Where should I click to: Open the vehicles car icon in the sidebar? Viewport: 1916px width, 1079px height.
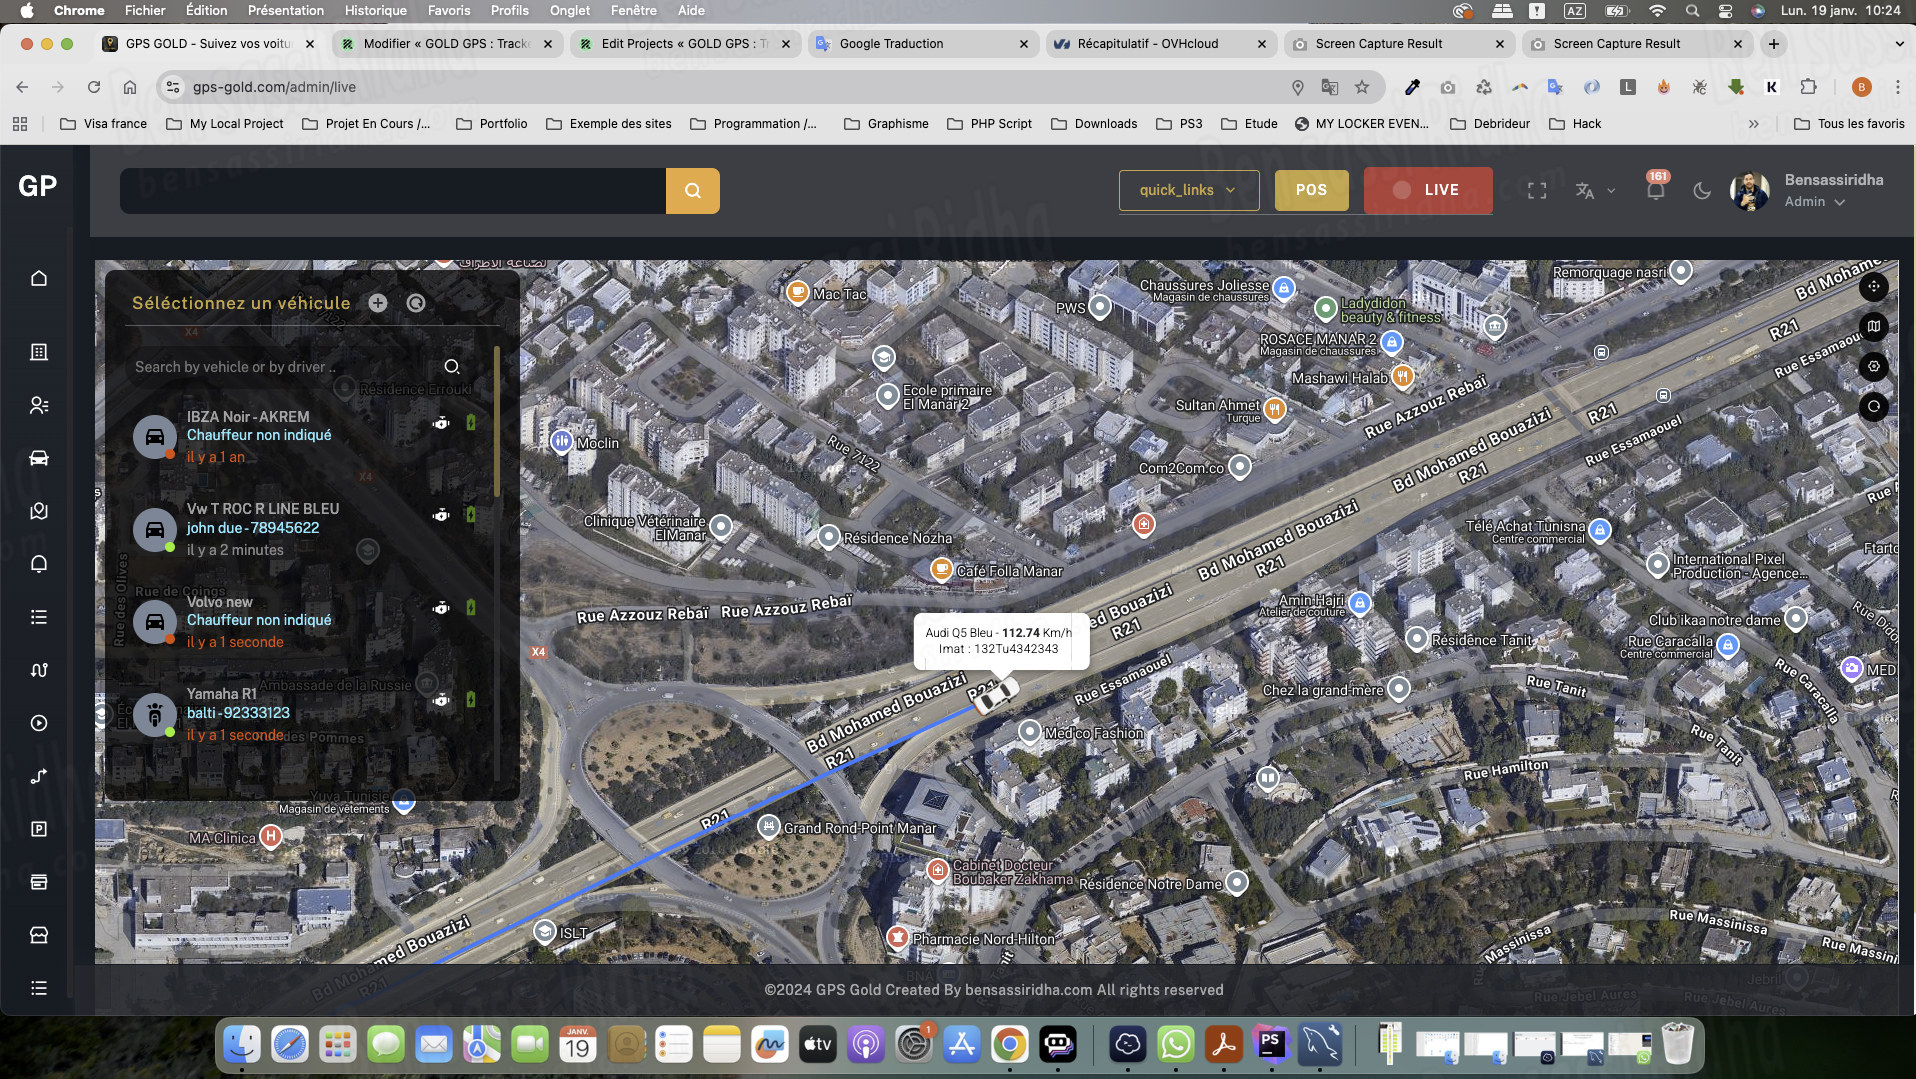[x=39, y=458]
